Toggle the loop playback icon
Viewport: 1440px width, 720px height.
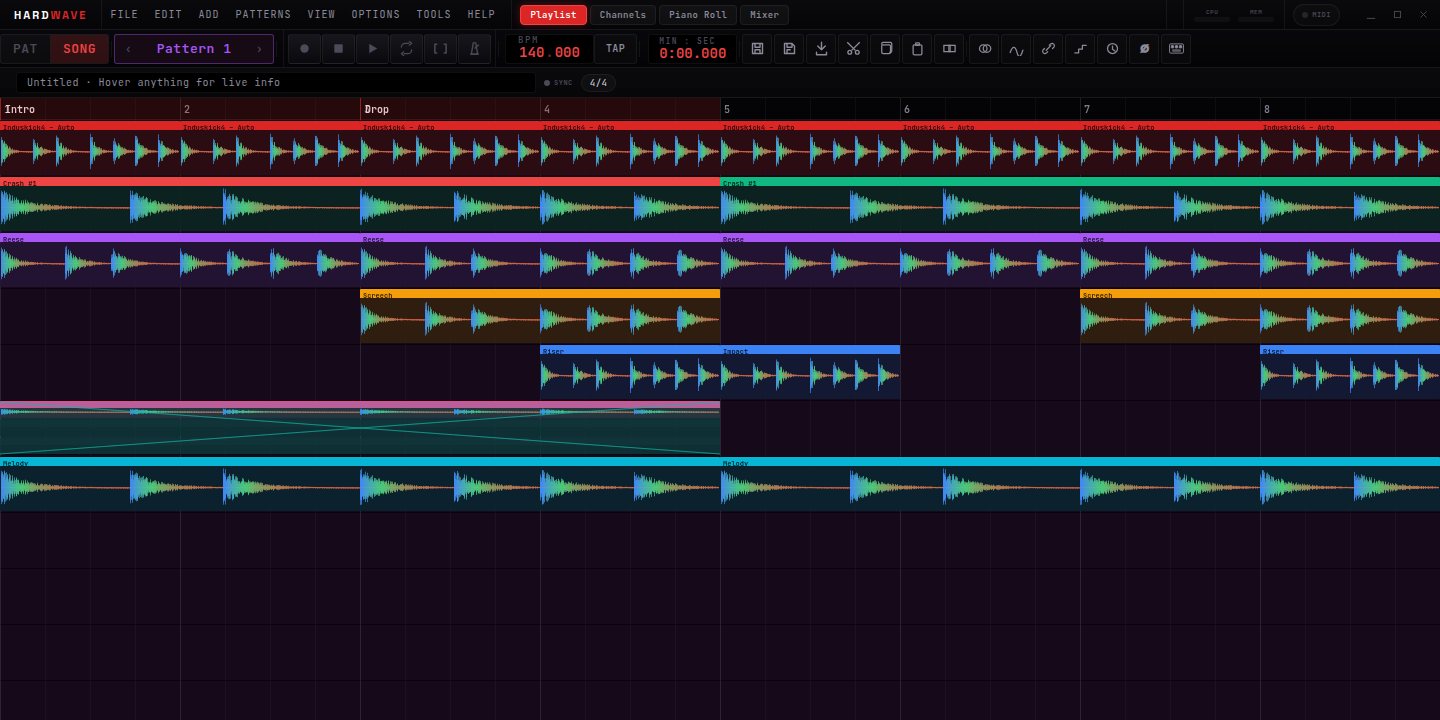tap(406, 49)
